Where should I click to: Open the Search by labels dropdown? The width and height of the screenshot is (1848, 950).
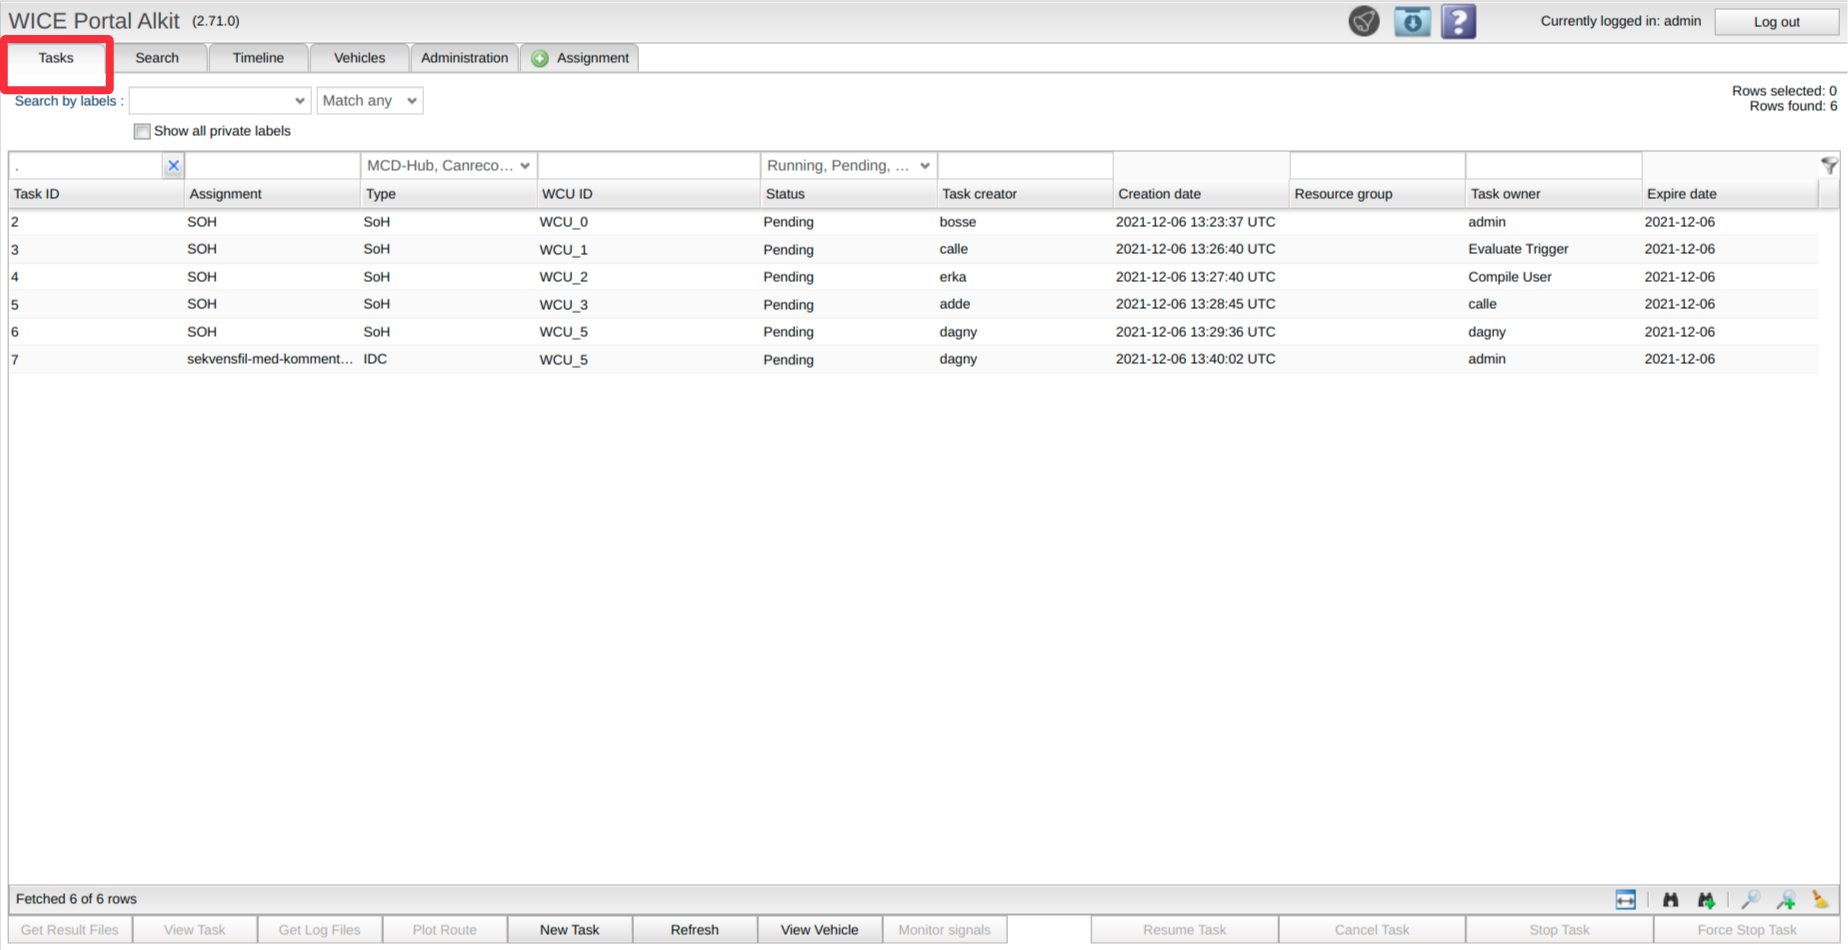[220, 101]
